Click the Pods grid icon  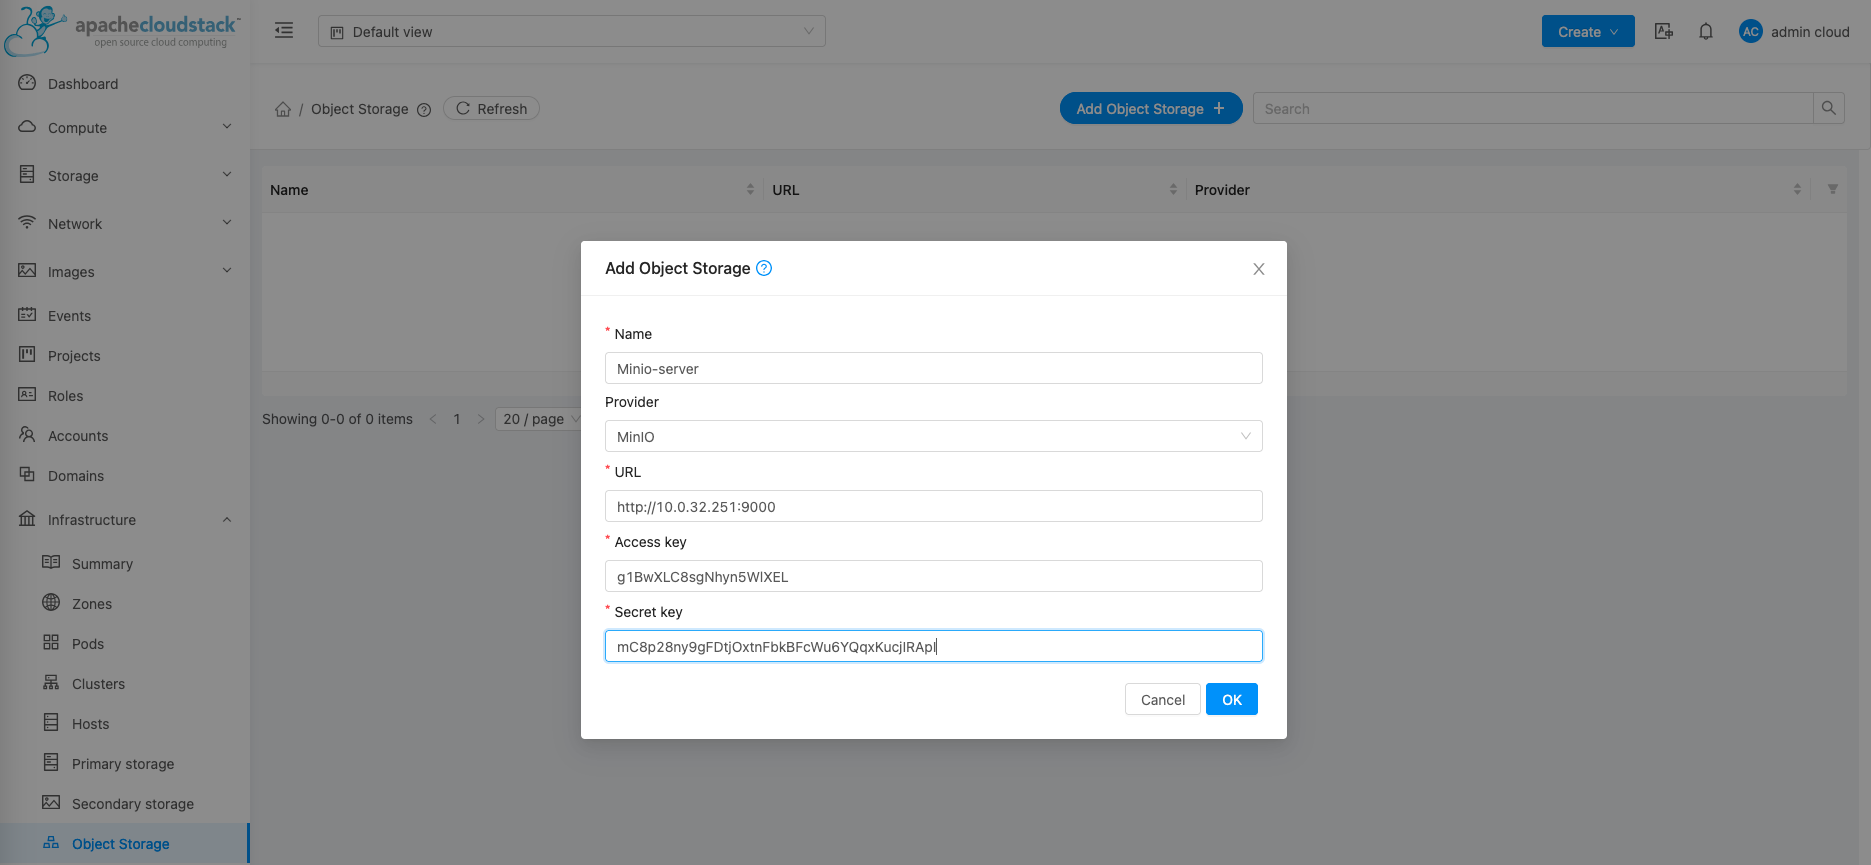click(x=51, y=643)
